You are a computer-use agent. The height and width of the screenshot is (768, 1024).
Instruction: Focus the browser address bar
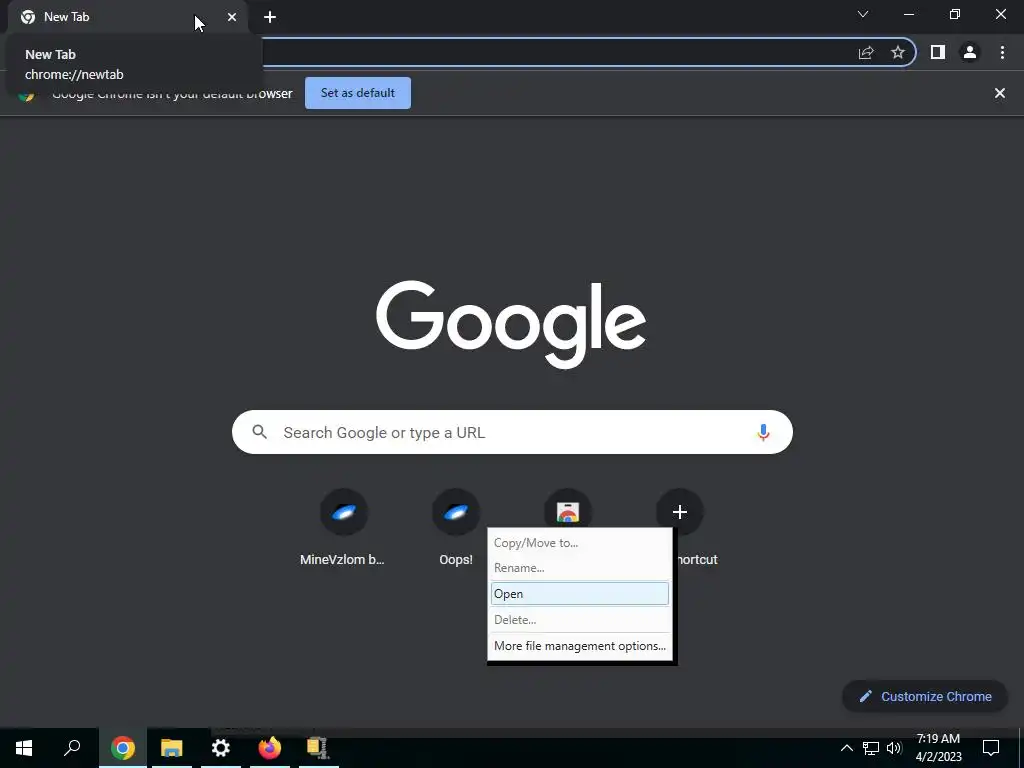point(555,52)
